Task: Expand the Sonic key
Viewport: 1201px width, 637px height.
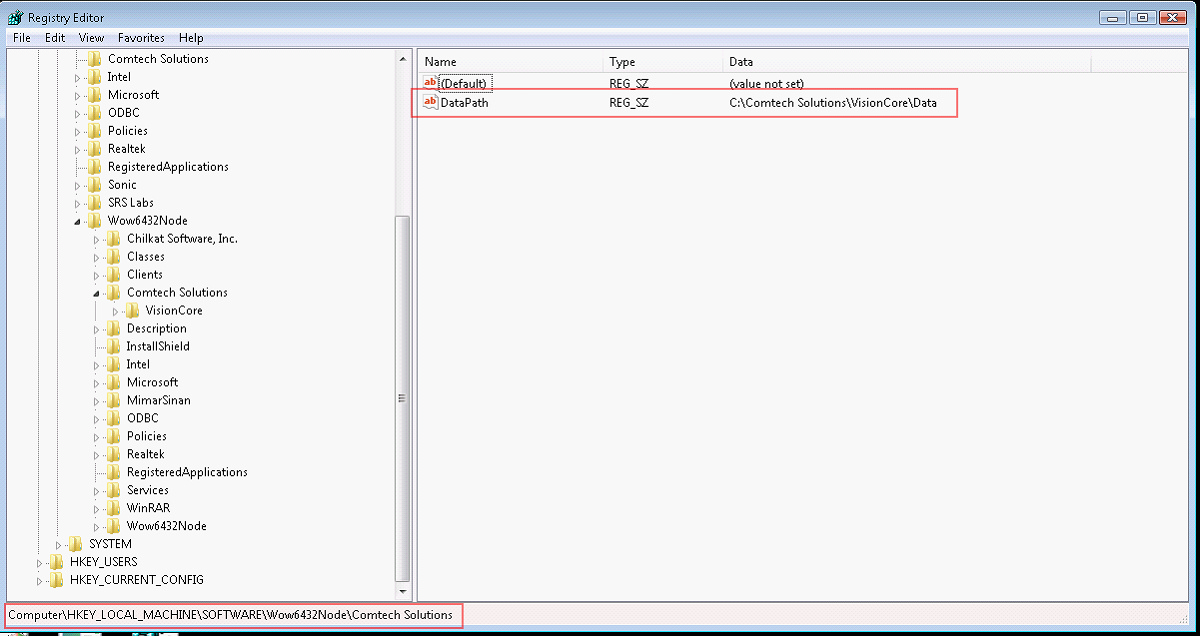Action: [79, 185]
